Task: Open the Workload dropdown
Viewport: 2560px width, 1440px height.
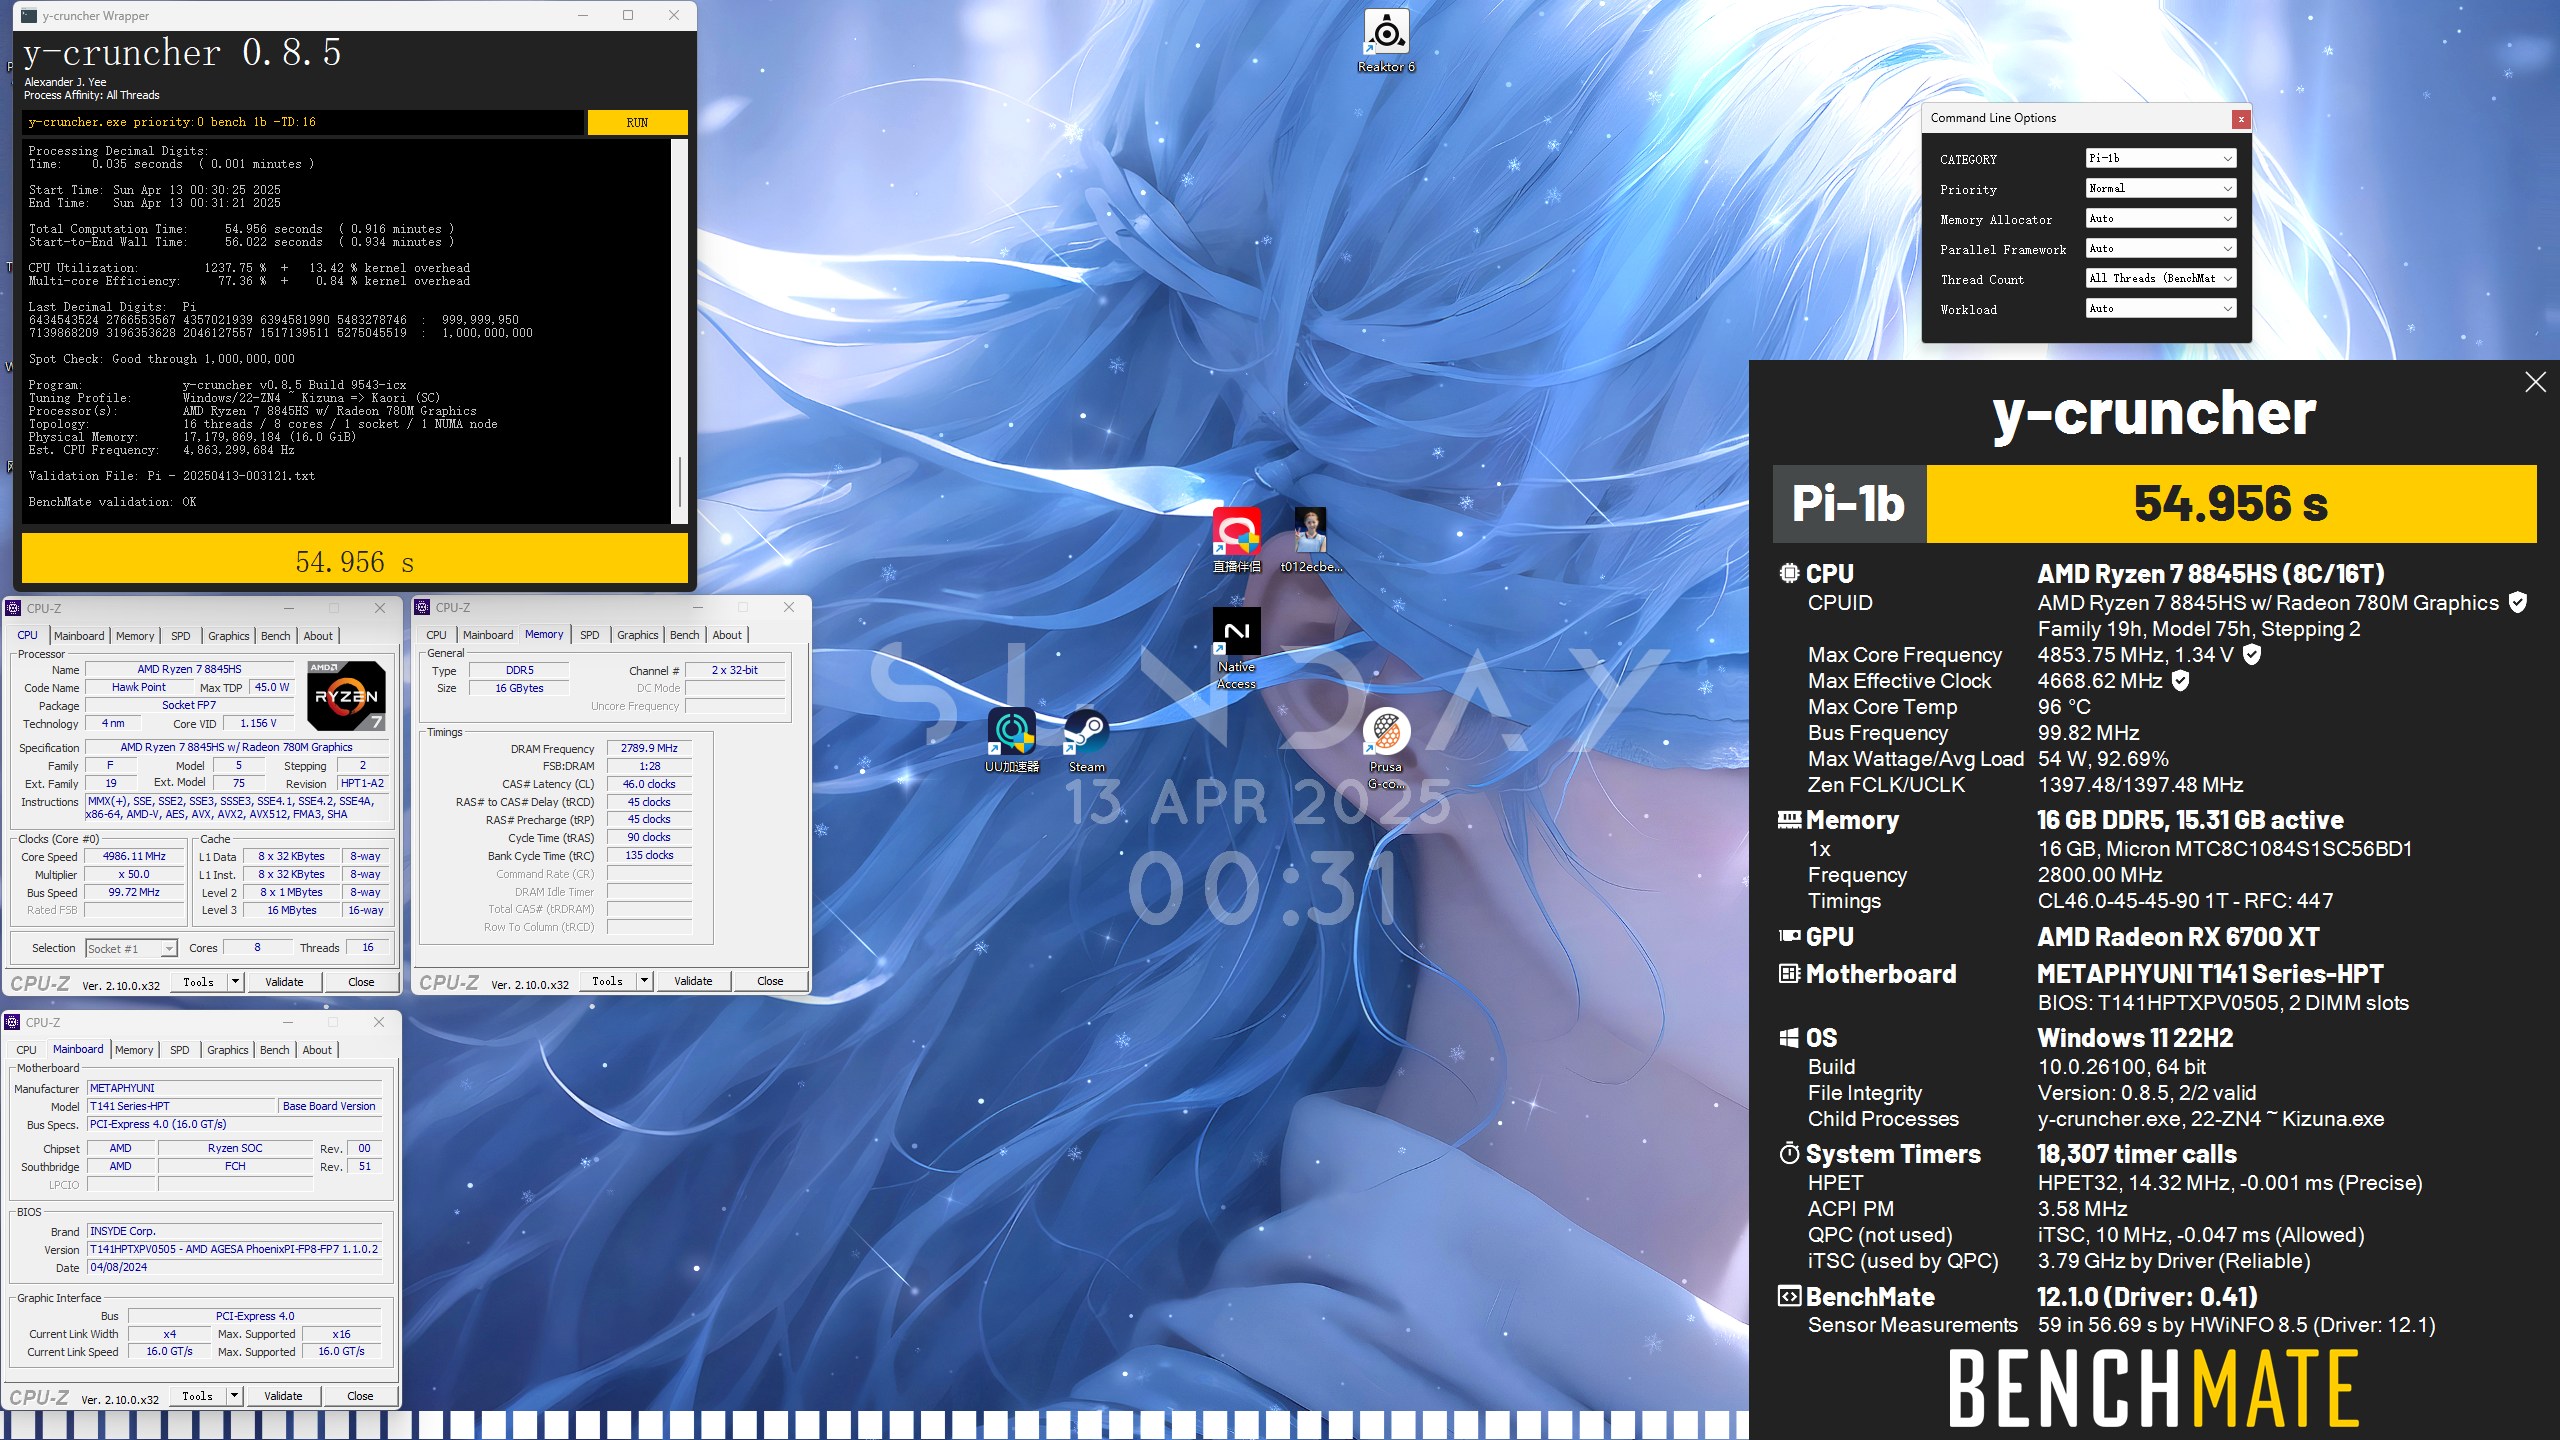Action: tap(2160, 308)
